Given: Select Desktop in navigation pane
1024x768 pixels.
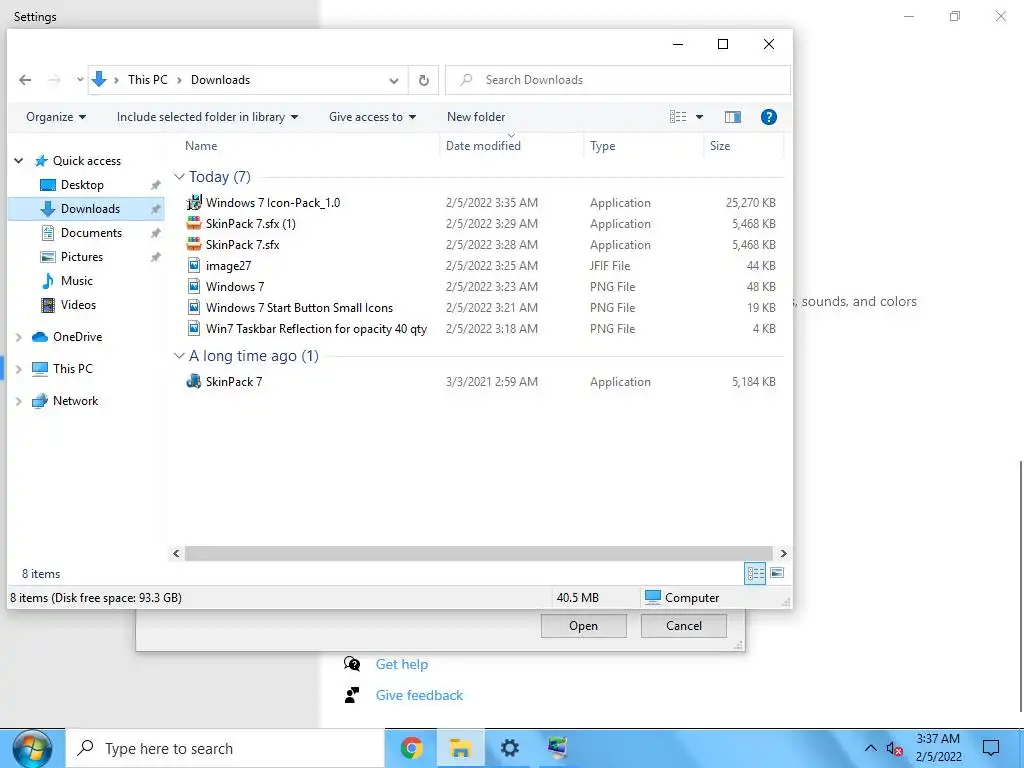Looking at the screenshot, I should coord(82,185).
